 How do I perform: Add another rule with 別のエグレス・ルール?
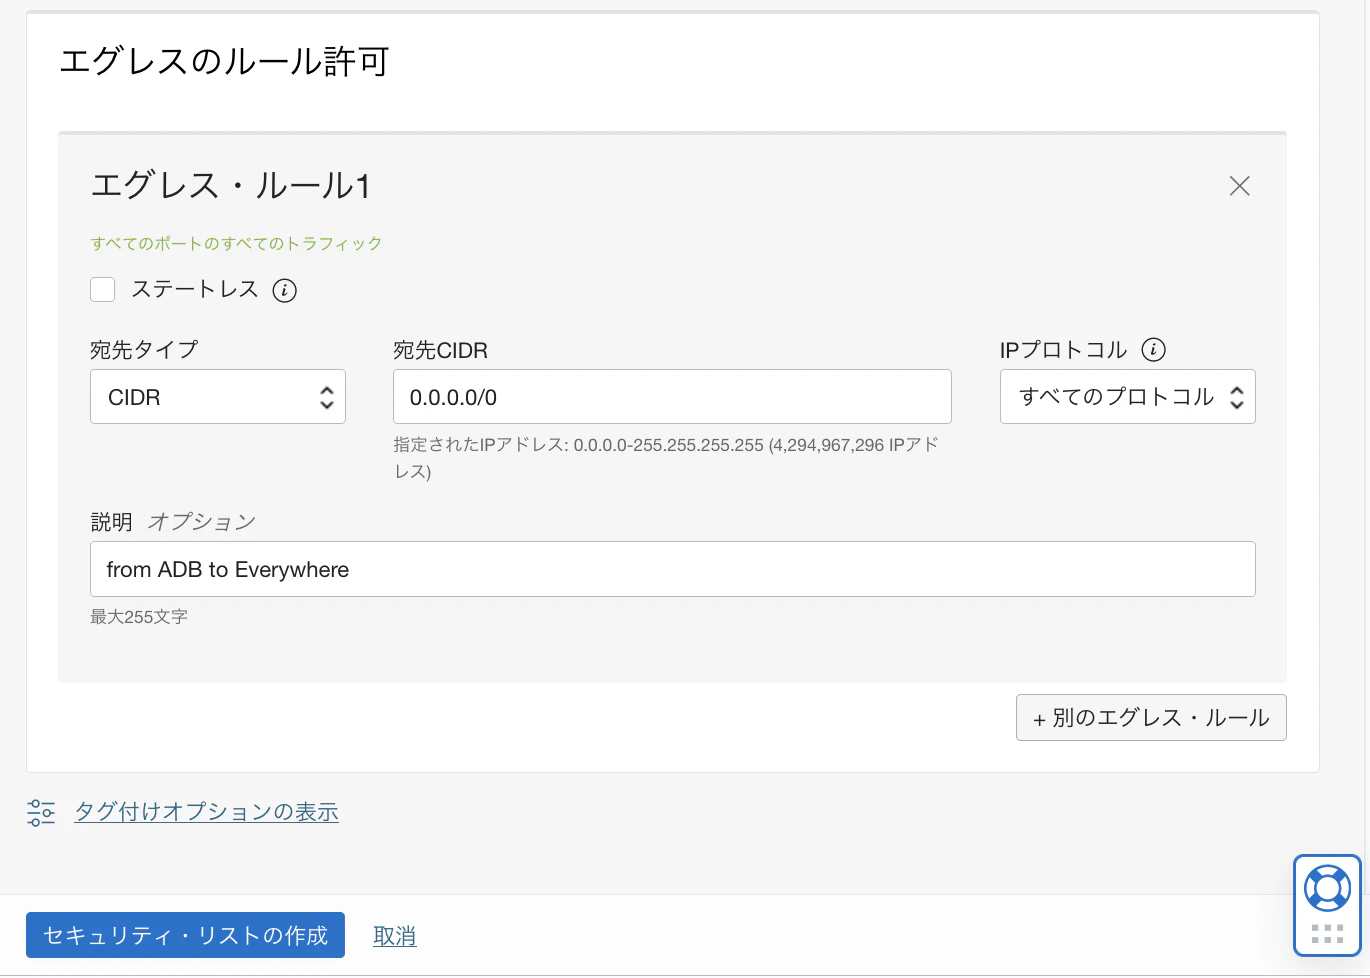pyautogui.click(x=1151, y=718)
